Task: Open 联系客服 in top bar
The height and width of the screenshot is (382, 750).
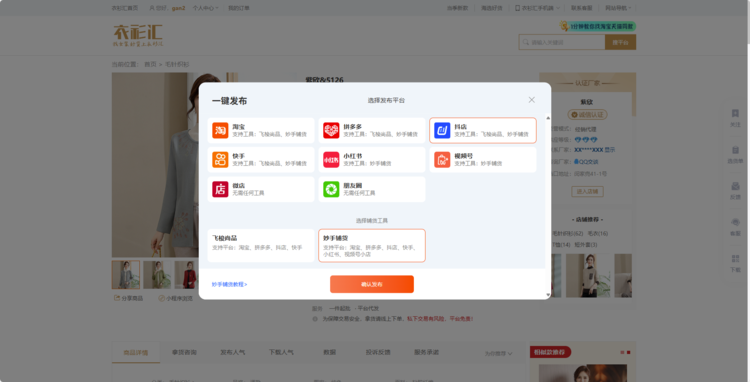Action: tap(581, 8)
